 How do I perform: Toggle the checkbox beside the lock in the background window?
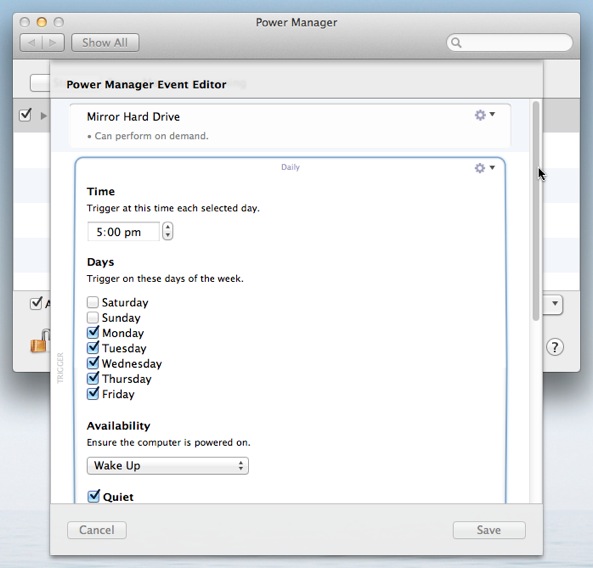(x=36, y=303)
